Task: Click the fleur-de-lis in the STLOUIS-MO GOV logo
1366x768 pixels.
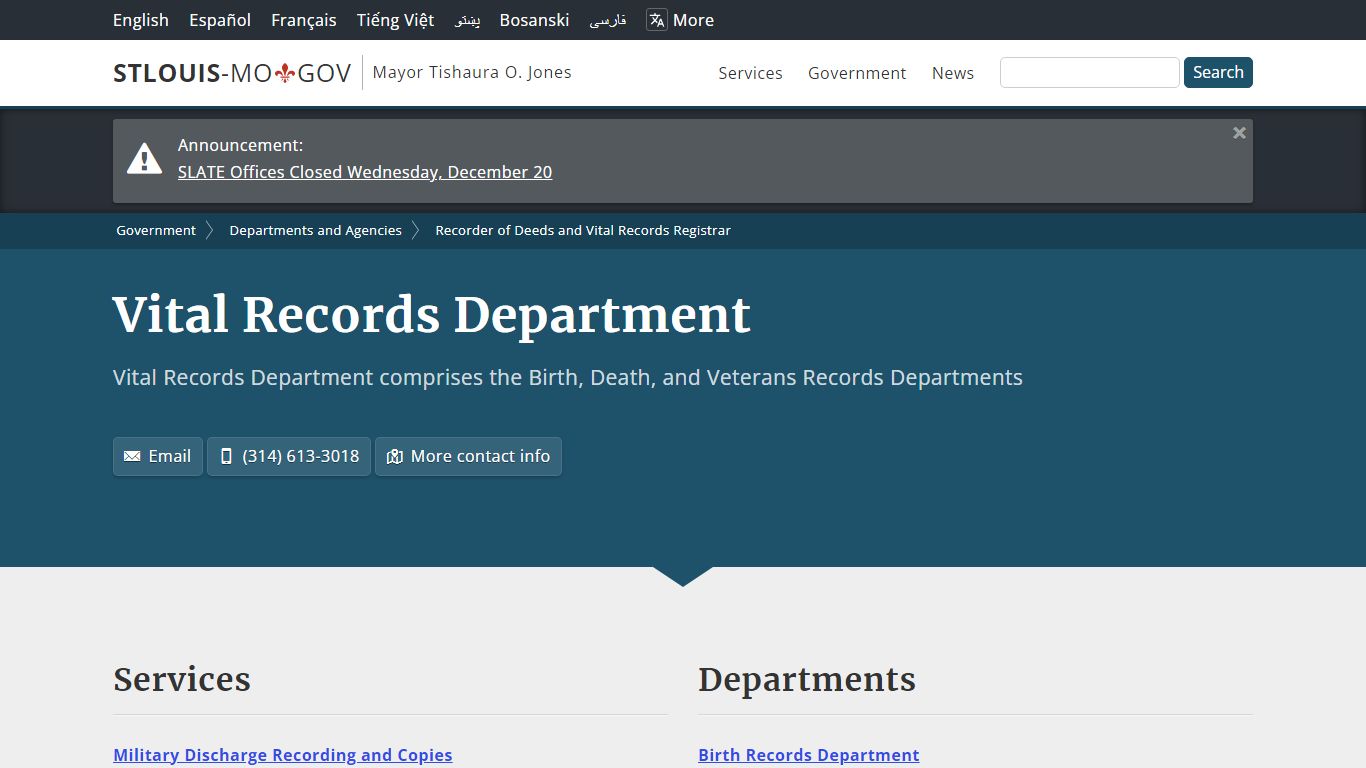Action: (285, 73)
